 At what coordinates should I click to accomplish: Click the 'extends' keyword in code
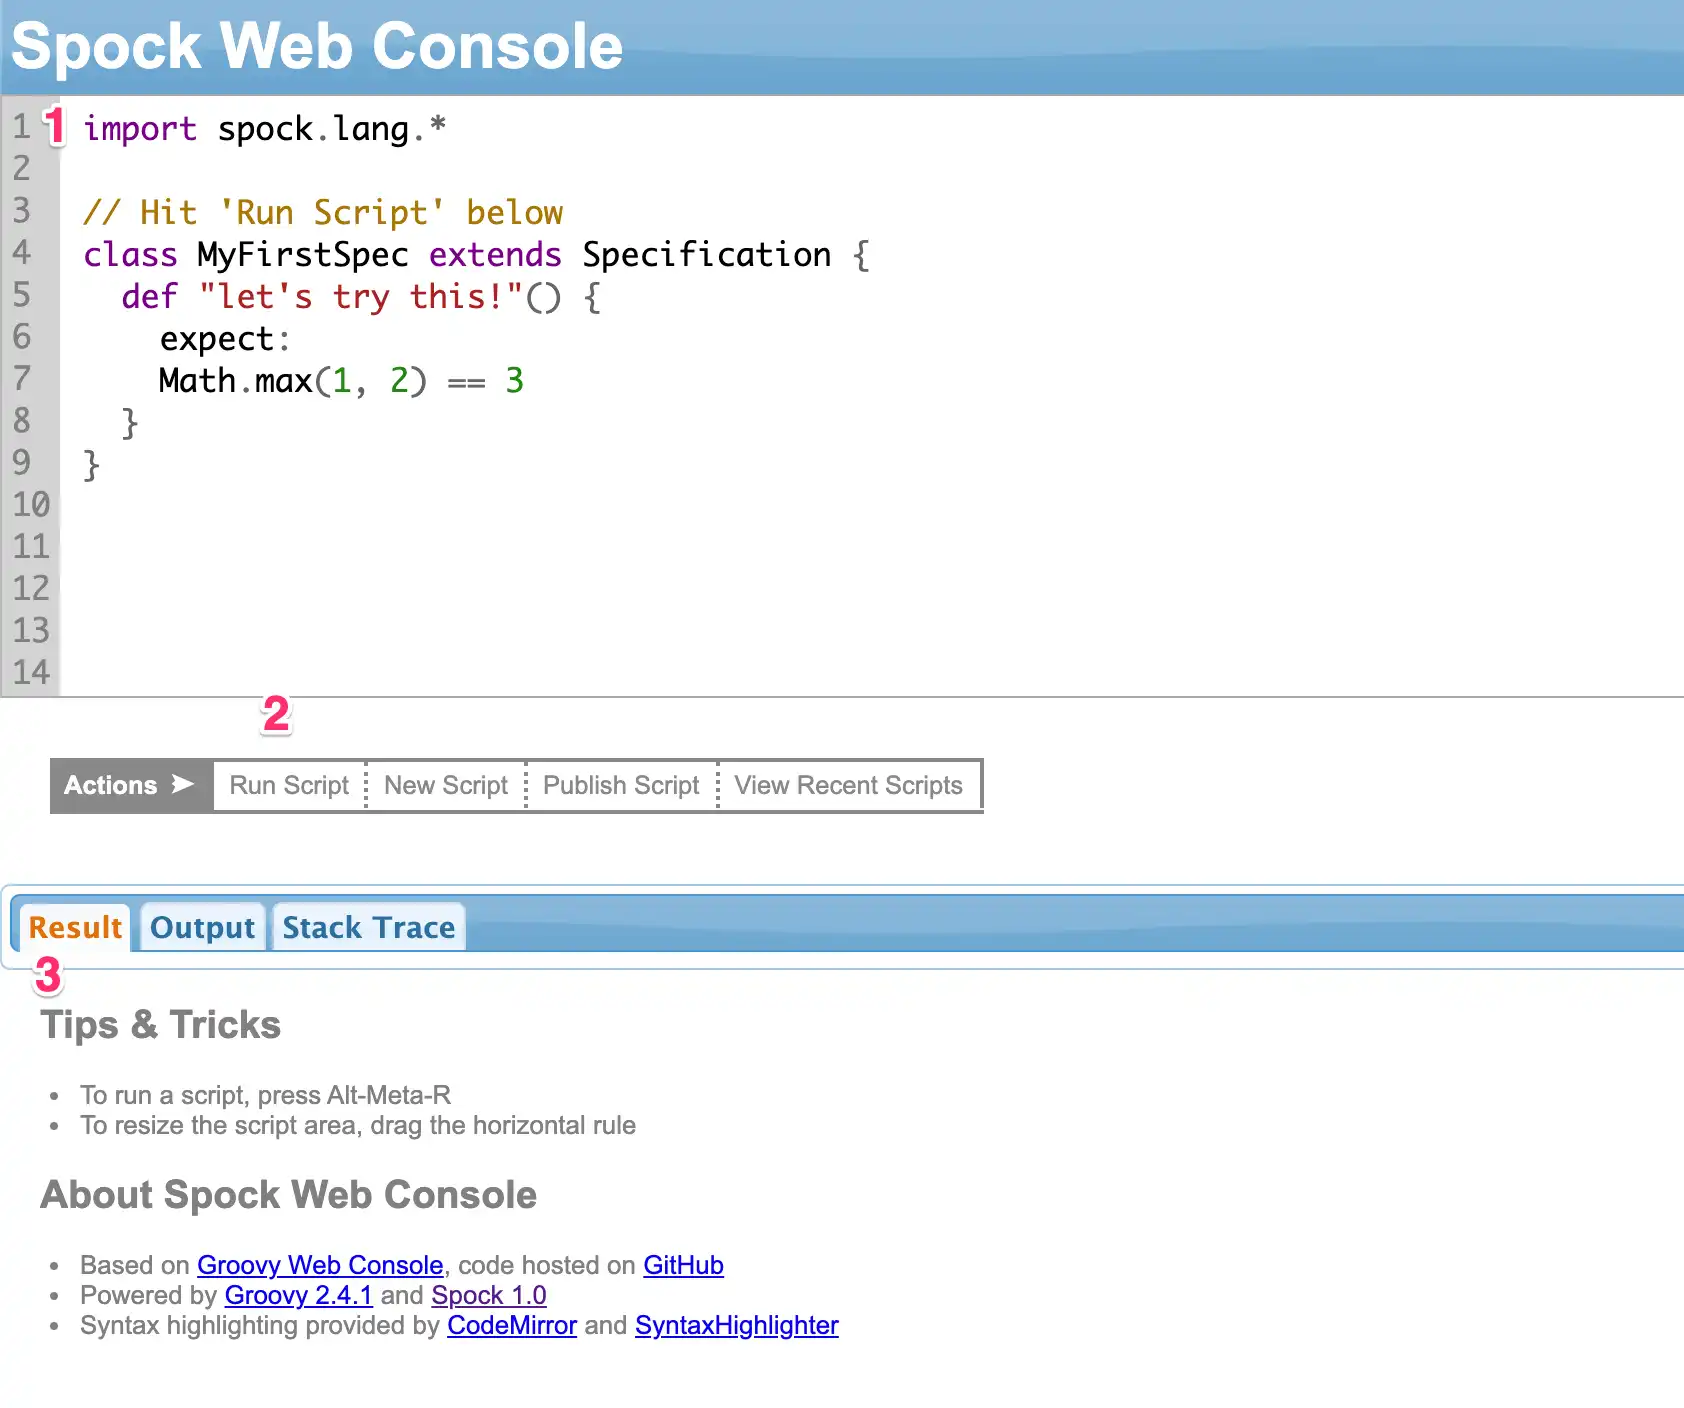coord(495,254)
